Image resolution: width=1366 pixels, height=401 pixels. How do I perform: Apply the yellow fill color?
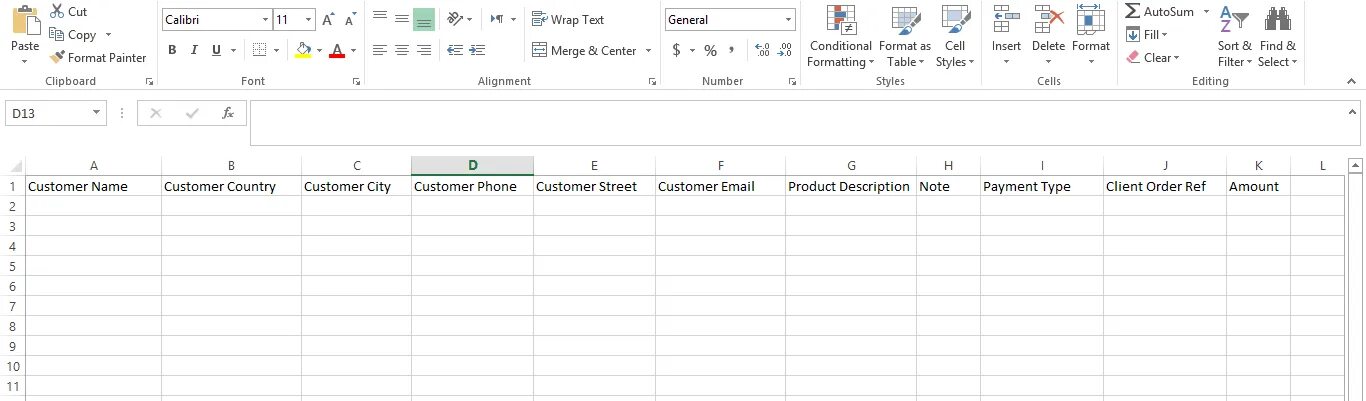[303, 50]
